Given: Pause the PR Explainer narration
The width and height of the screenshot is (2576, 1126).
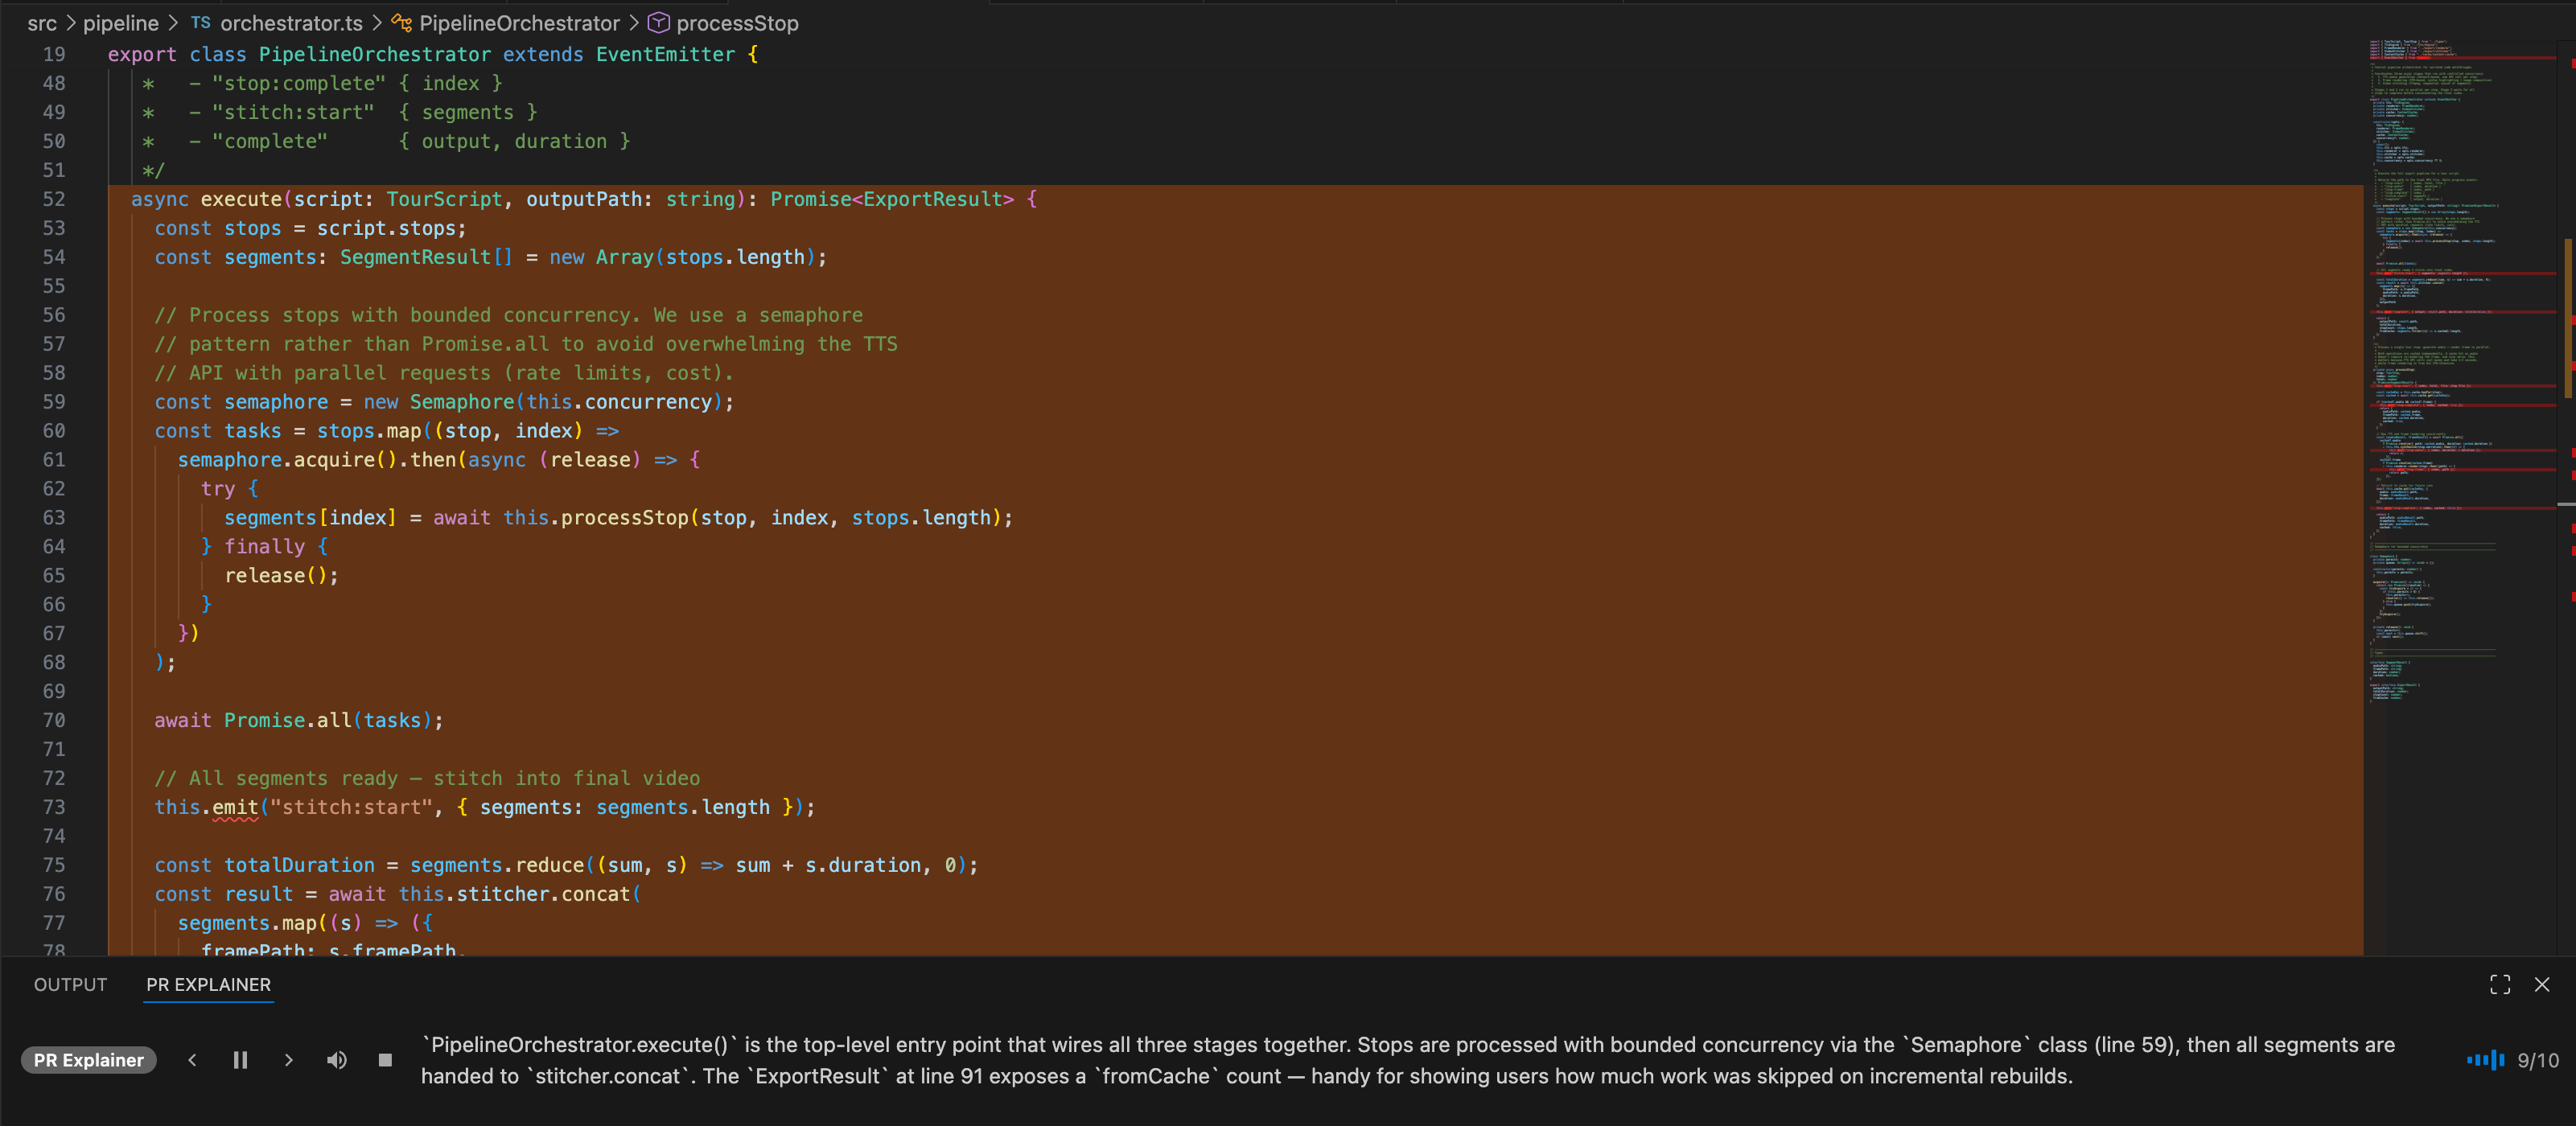Looking at the screenshot, I should pos(240,1060).
